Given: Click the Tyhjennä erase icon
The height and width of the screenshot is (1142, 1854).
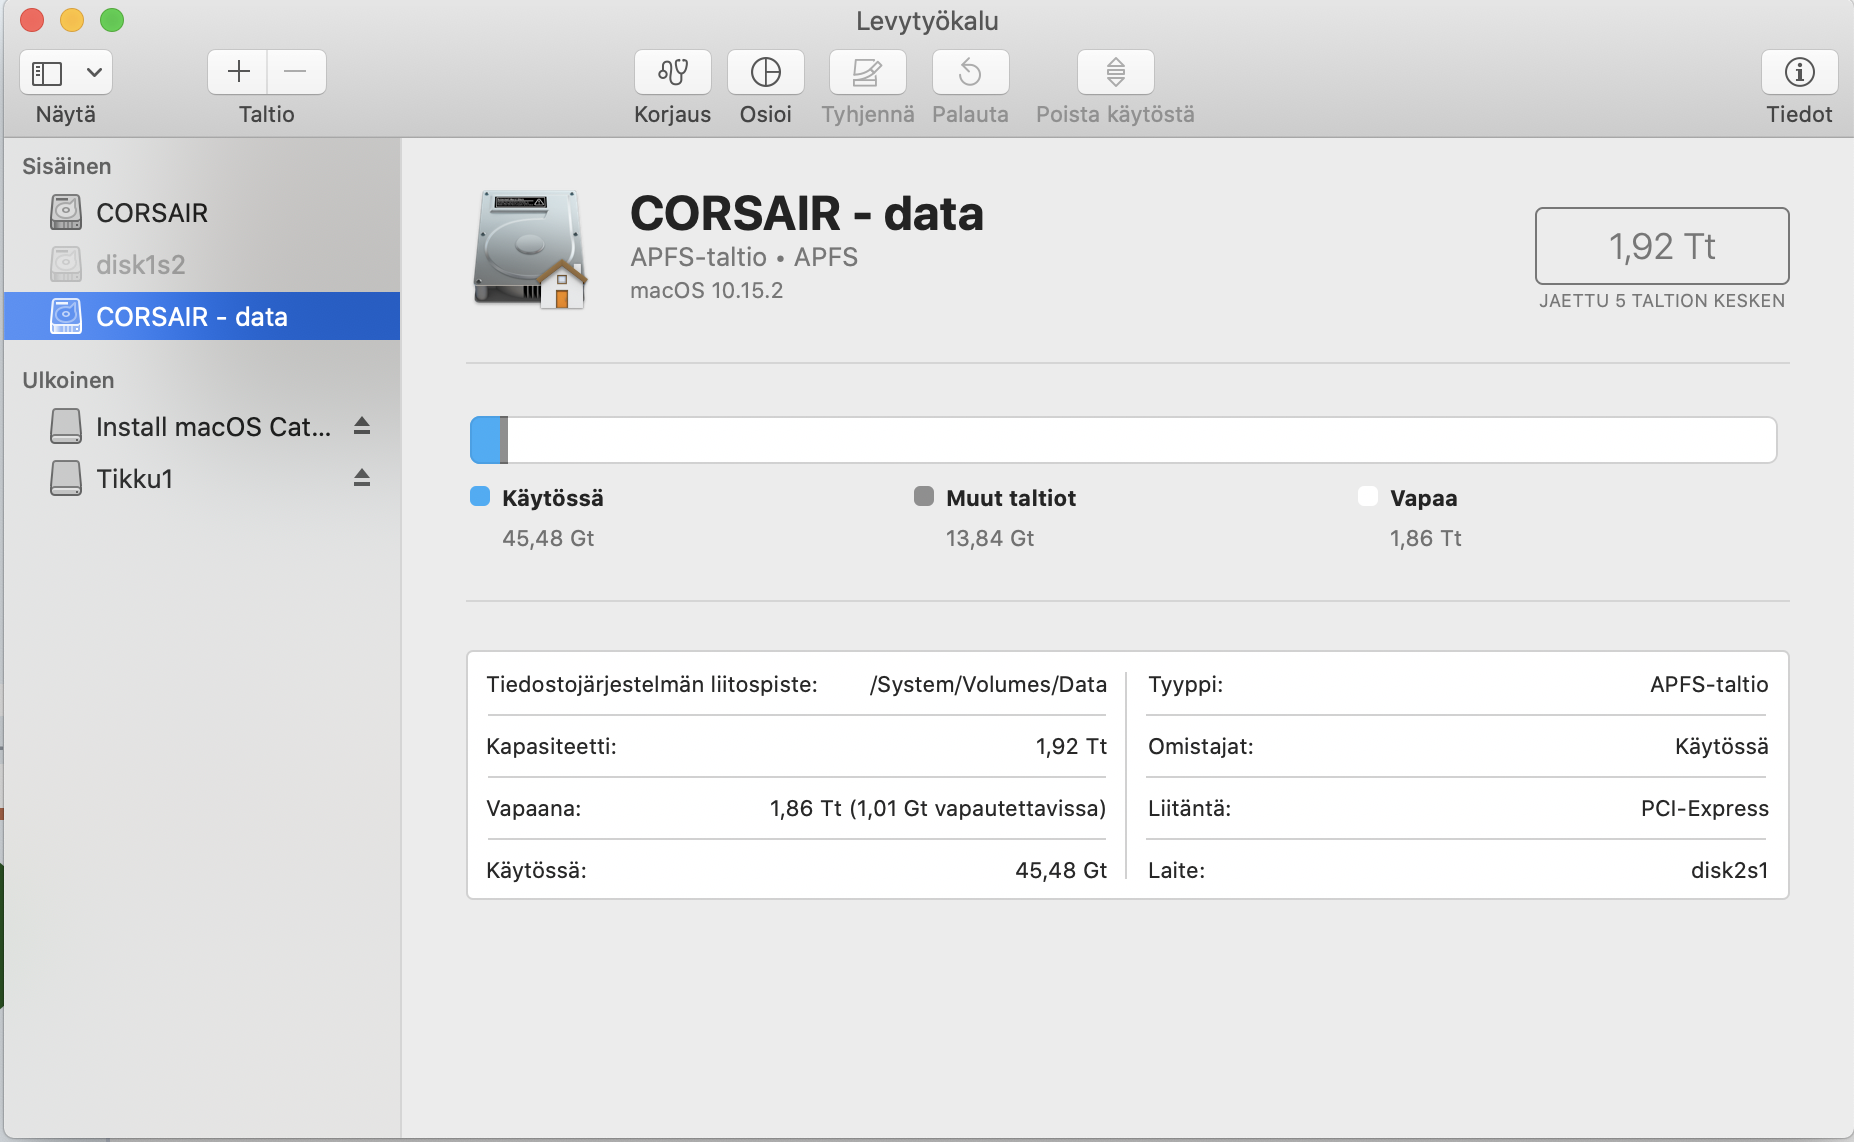Looking at the screenshot, I should tap(868, 72).
